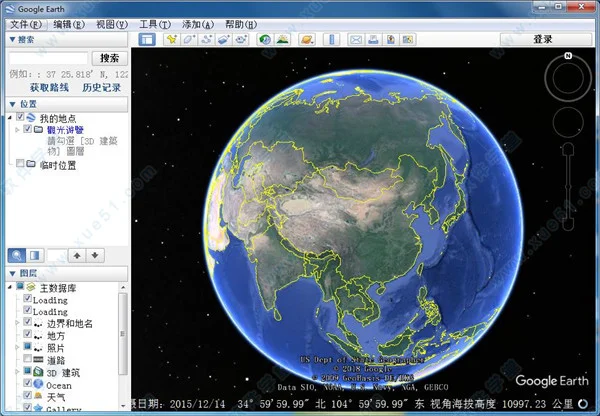Collapse the 我的地点 tree node
This screenshot has height=416, width=600.
[10, 117]
